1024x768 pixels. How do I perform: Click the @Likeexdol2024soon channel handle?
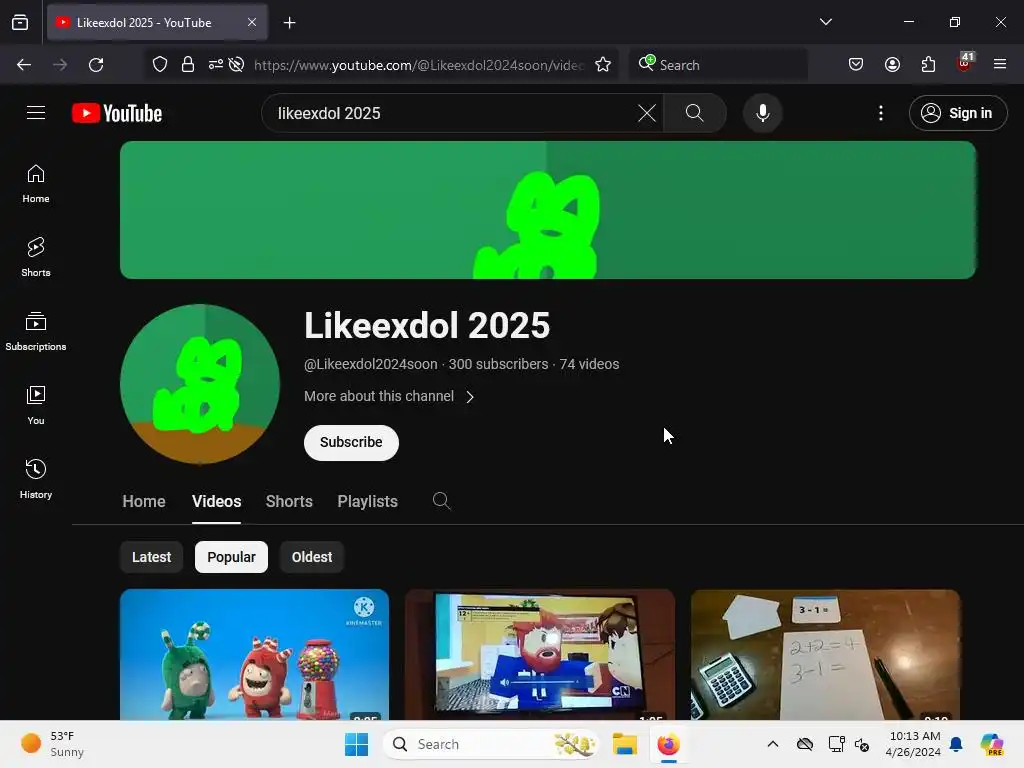tap(370, 364)
